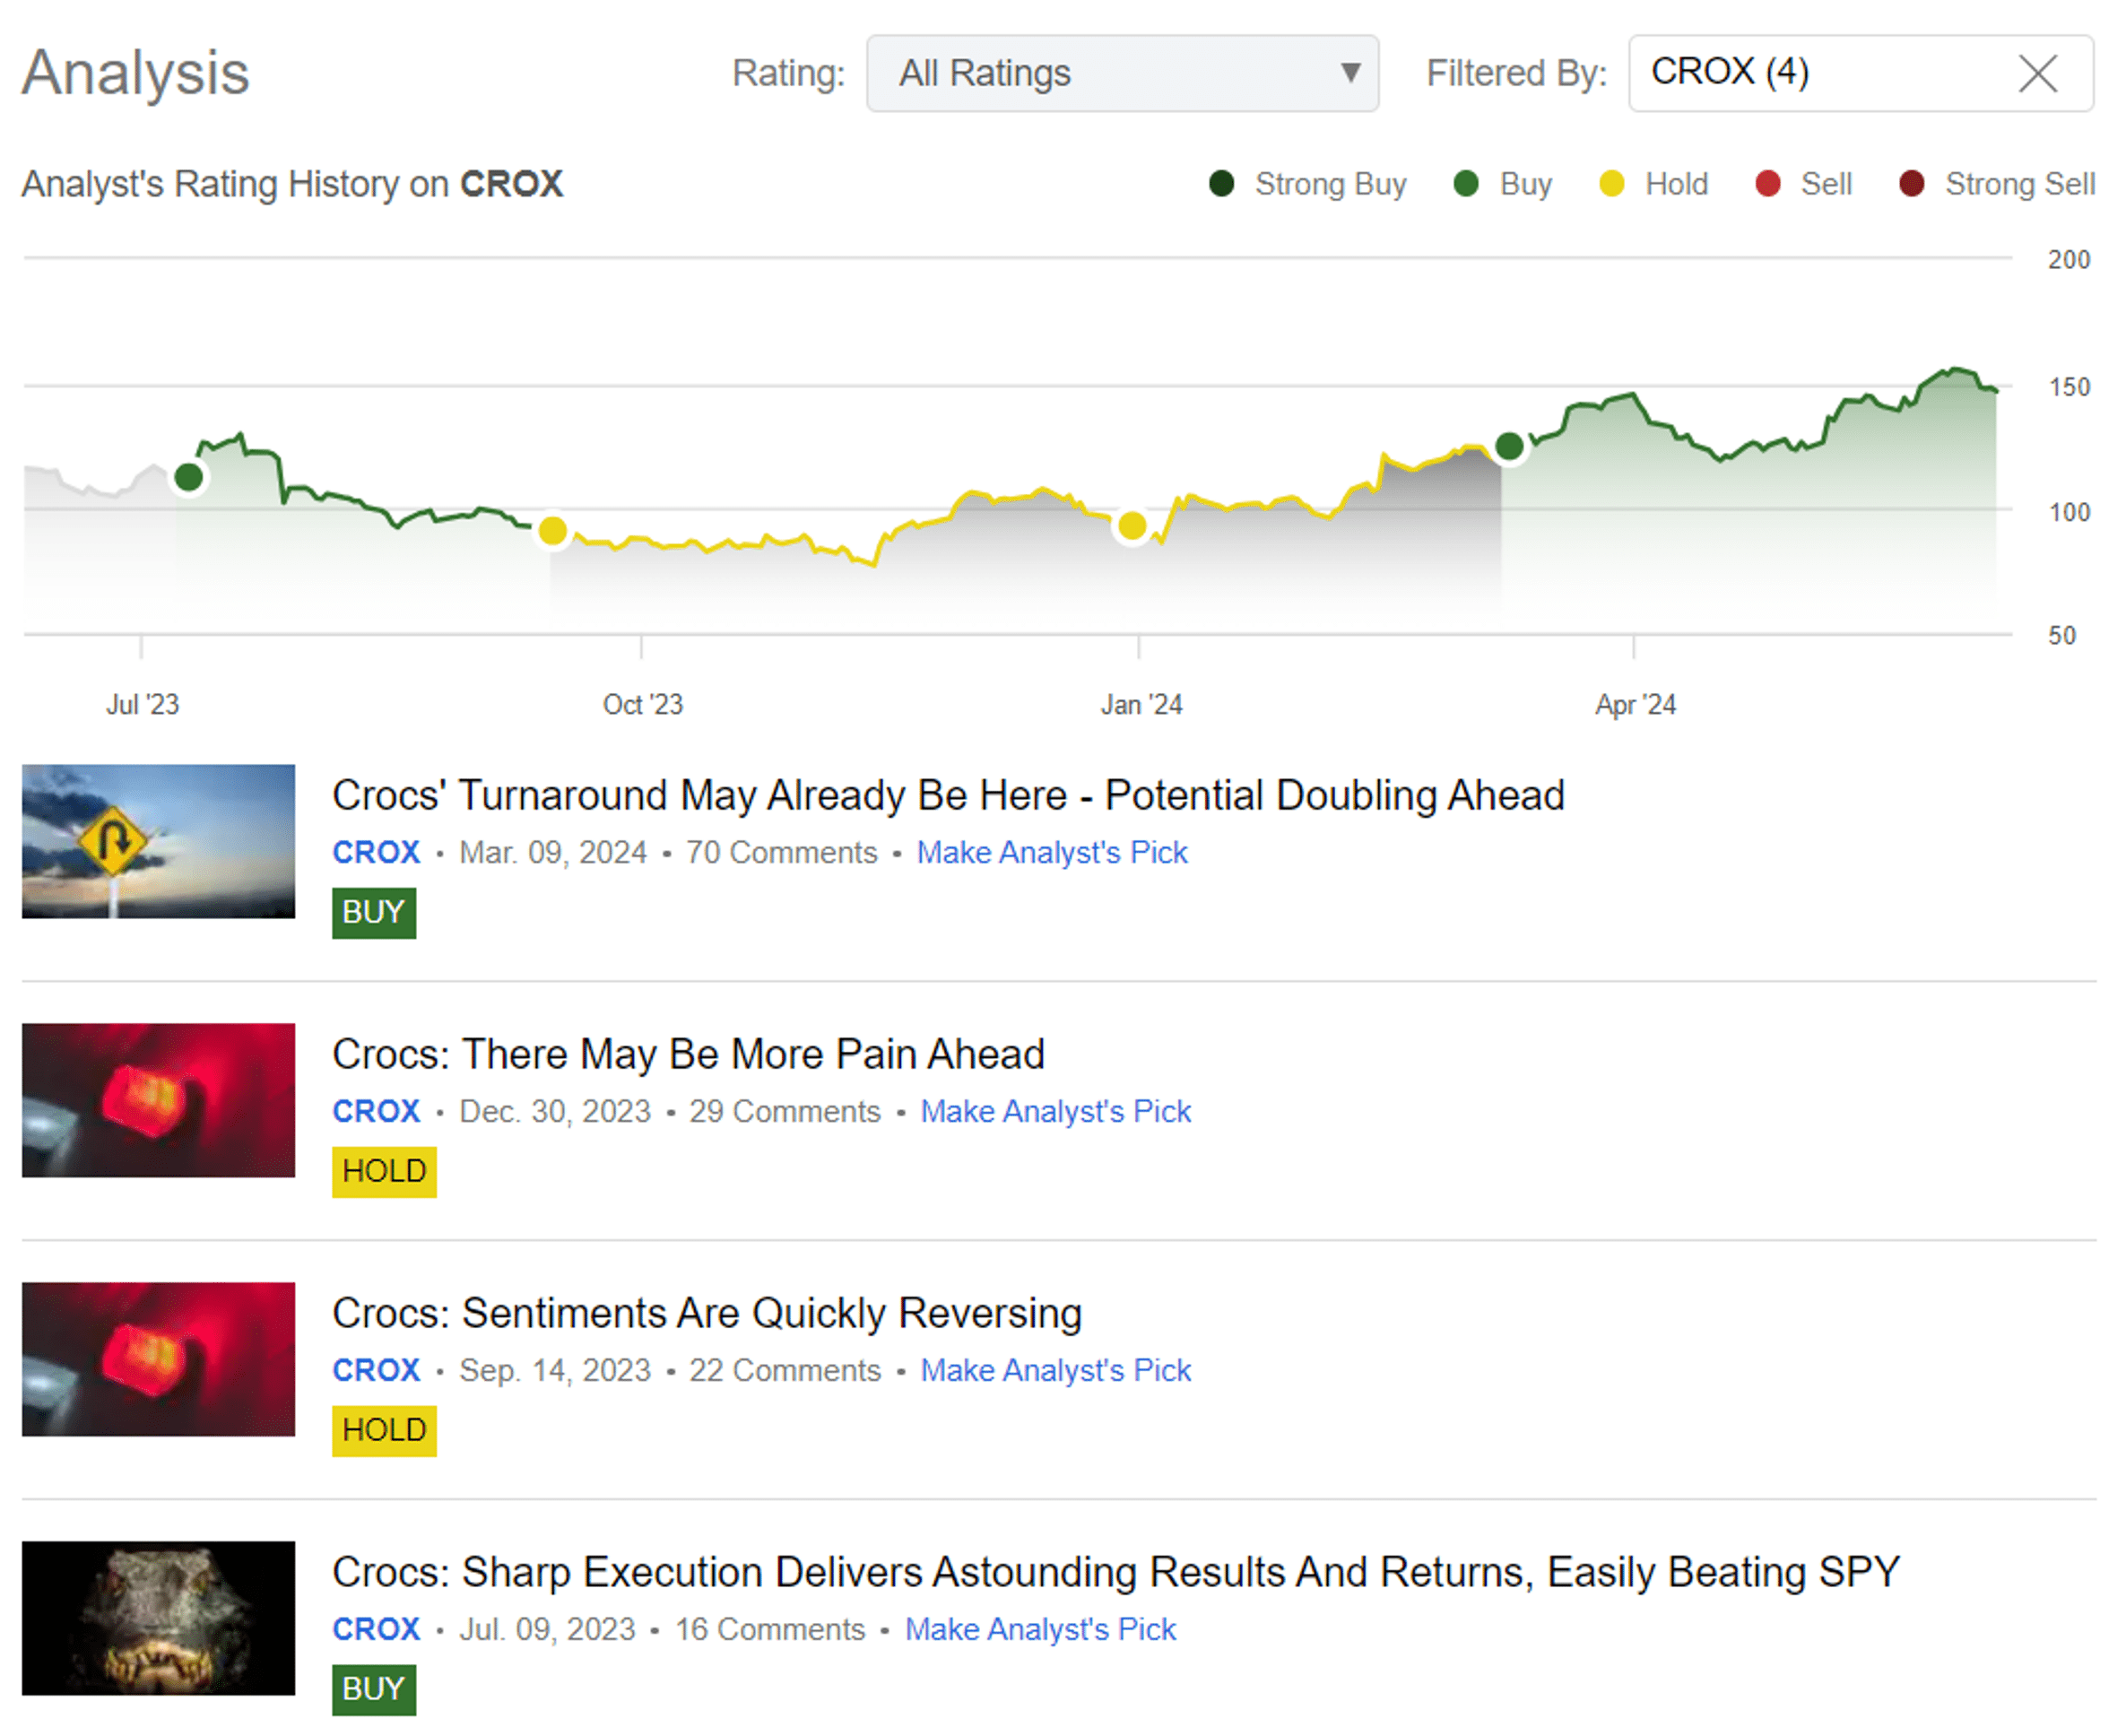Click the September 2023 Hold marker on the chart

point(552,530)
